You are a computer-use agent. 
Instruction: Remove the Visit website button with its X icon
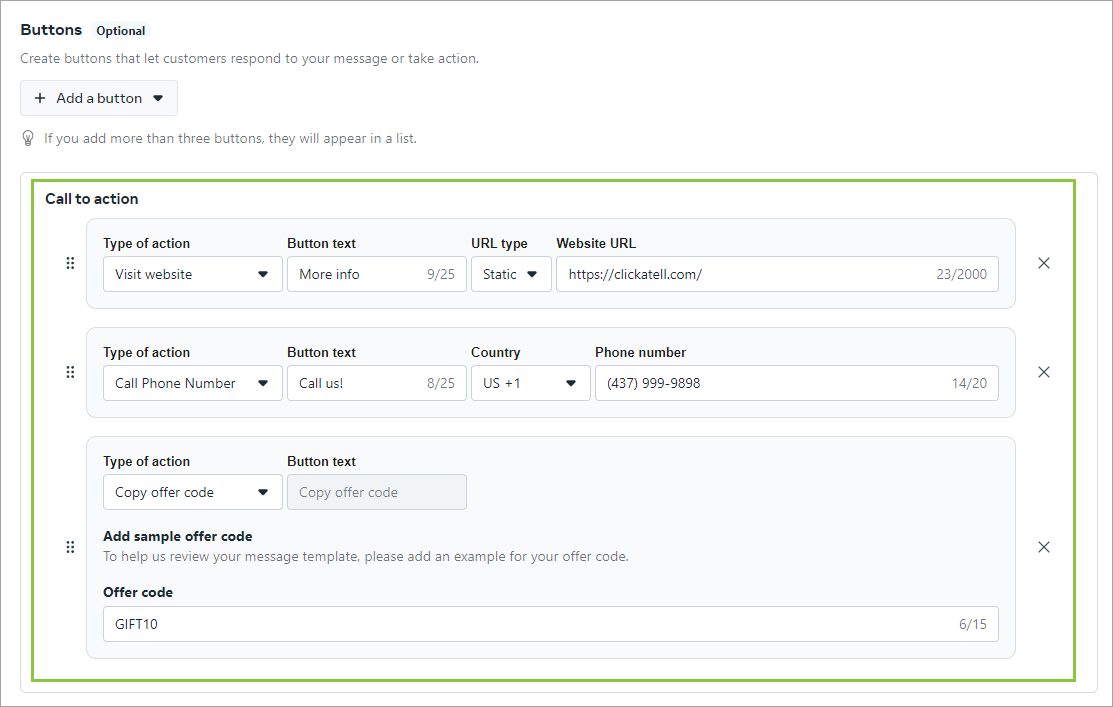pos(1044,263)
